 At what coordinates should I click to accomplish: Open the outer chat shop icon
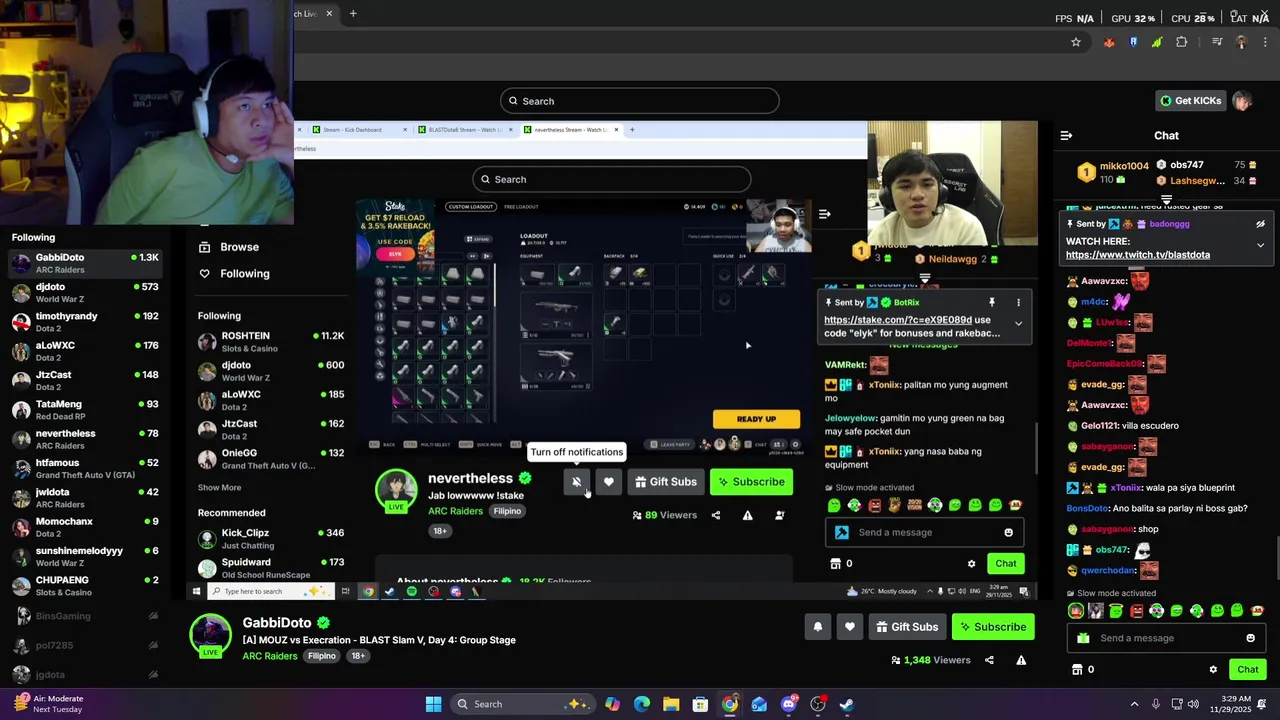click(1077, 670)
